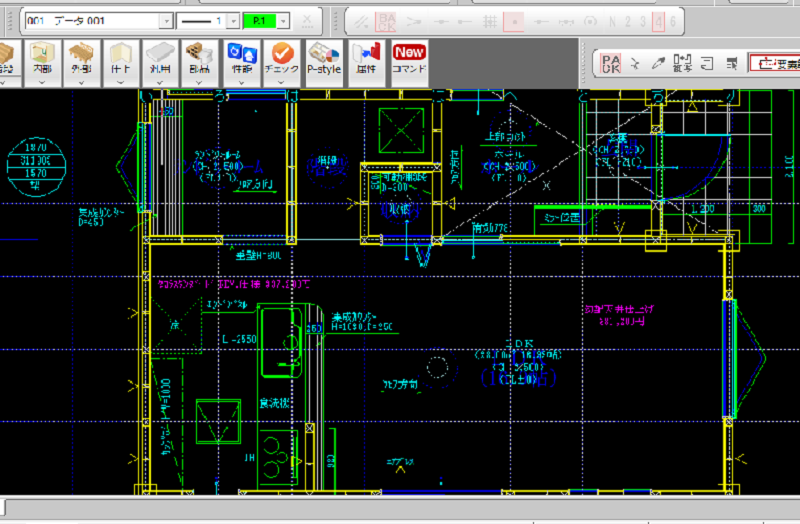The width and height of the screenshot is (800, 524).
Task: Click the parallel lines icon in snap toolbar
Action: [x=362, y=21]
